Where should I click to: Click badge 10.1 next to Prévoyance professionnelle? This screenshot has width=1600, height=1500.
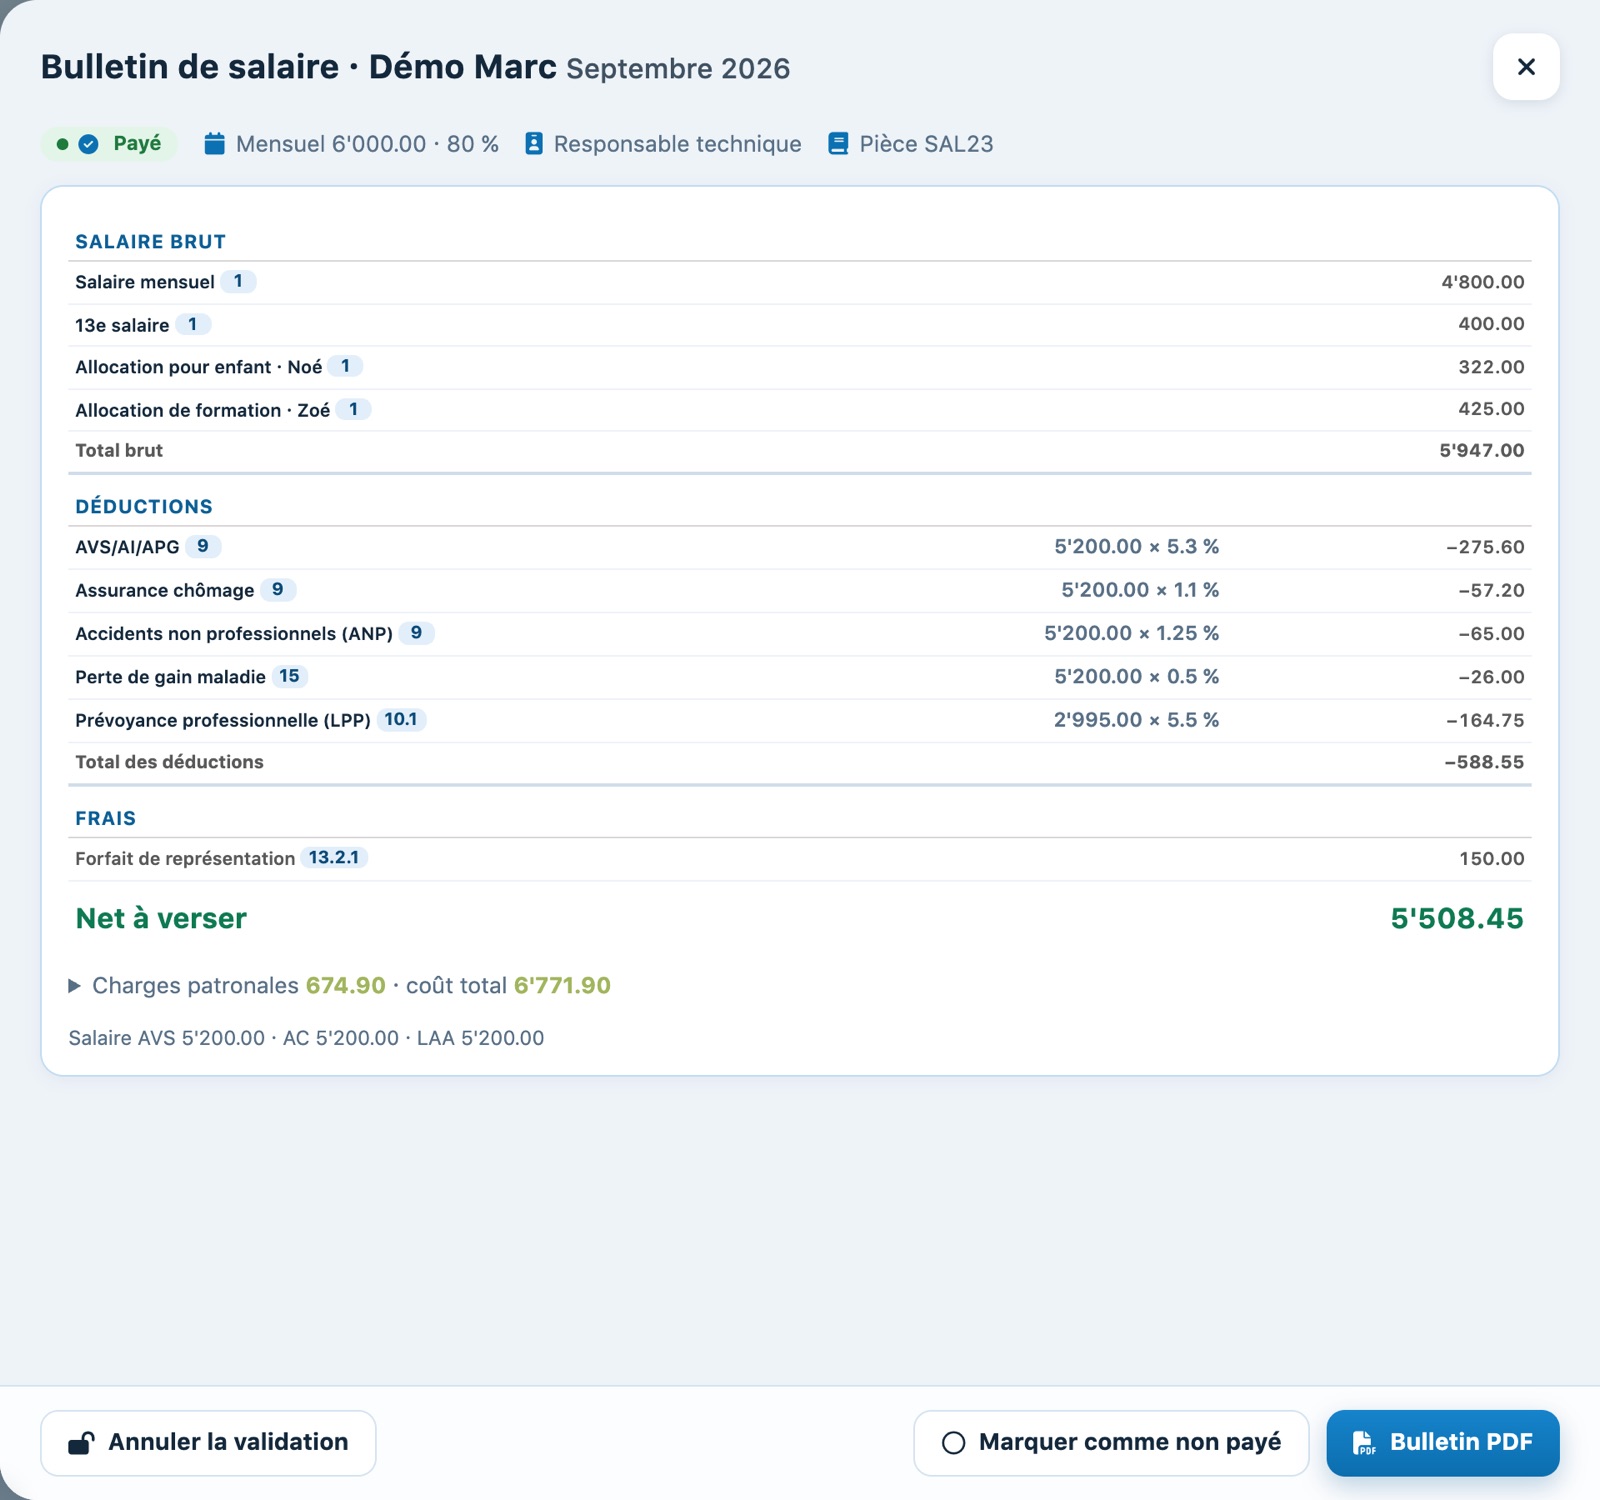click(x=401, y=719)
